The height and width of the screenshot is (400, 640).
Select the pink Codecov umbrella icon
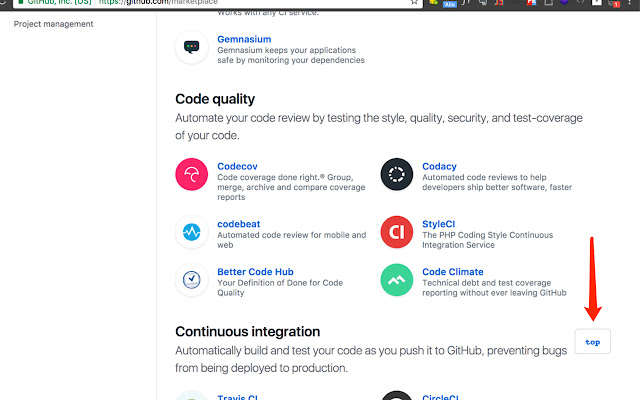pyautogui.click(x=191, y=174)
